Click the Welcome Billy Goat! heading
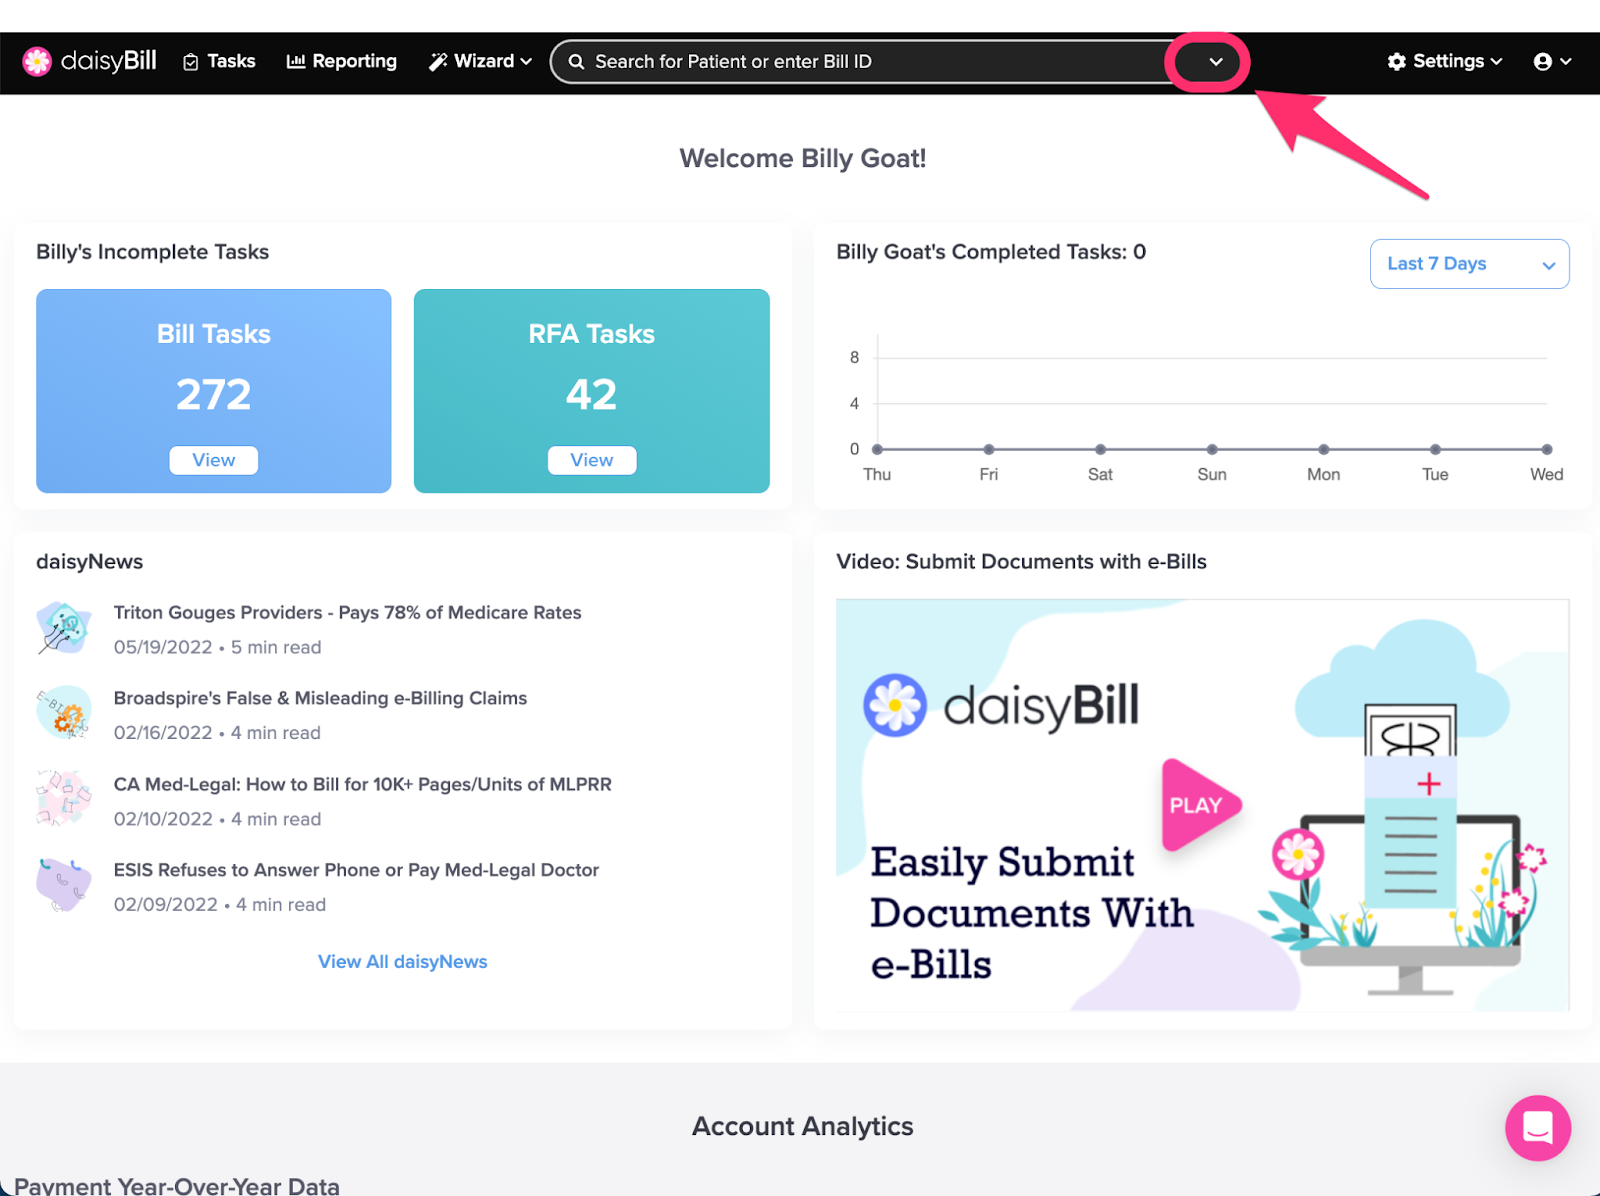1600x1196 pixels. point(803,158)
